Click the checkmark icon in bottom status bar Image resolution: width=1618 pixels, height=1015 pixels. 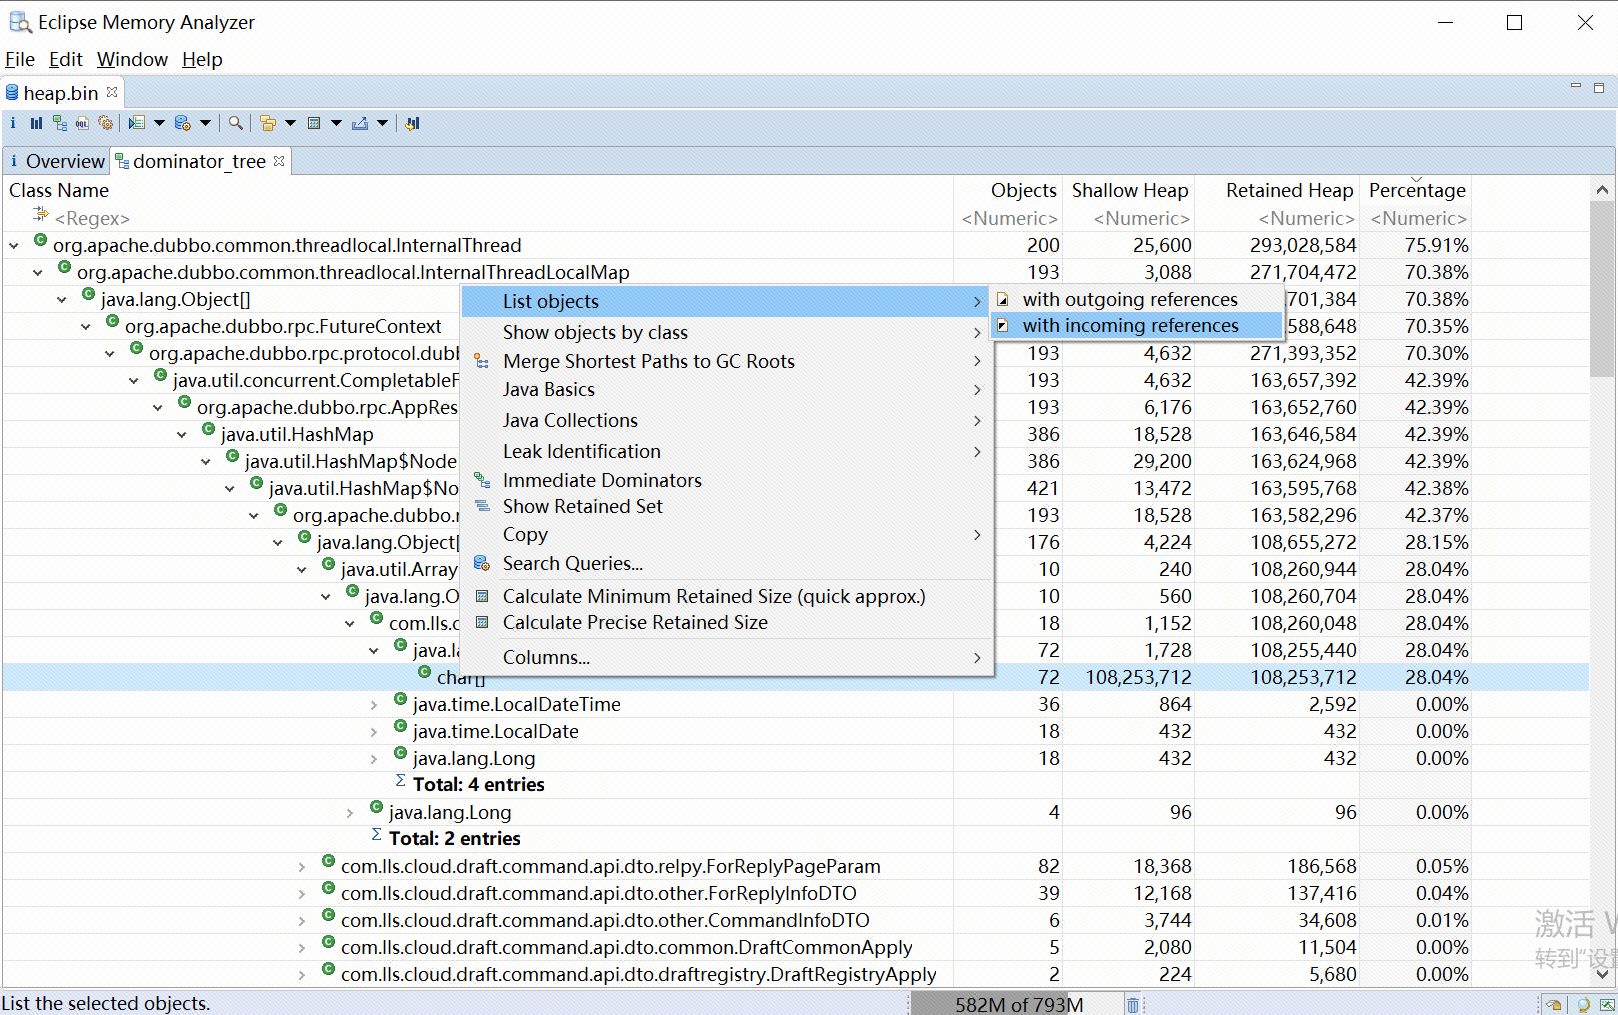click(1608, 1004)
